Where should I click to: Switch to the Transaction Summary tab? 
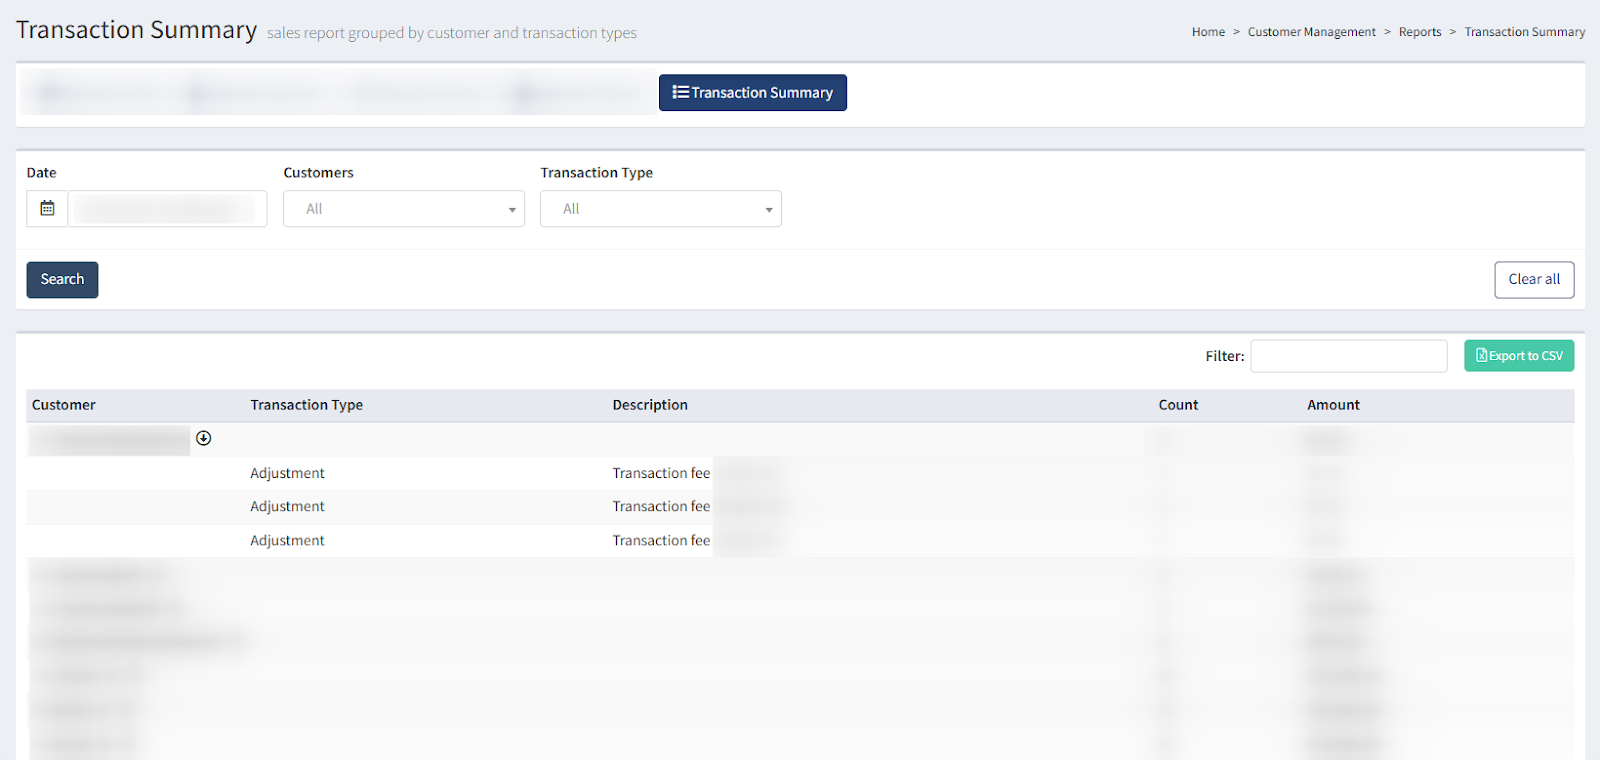752,93
